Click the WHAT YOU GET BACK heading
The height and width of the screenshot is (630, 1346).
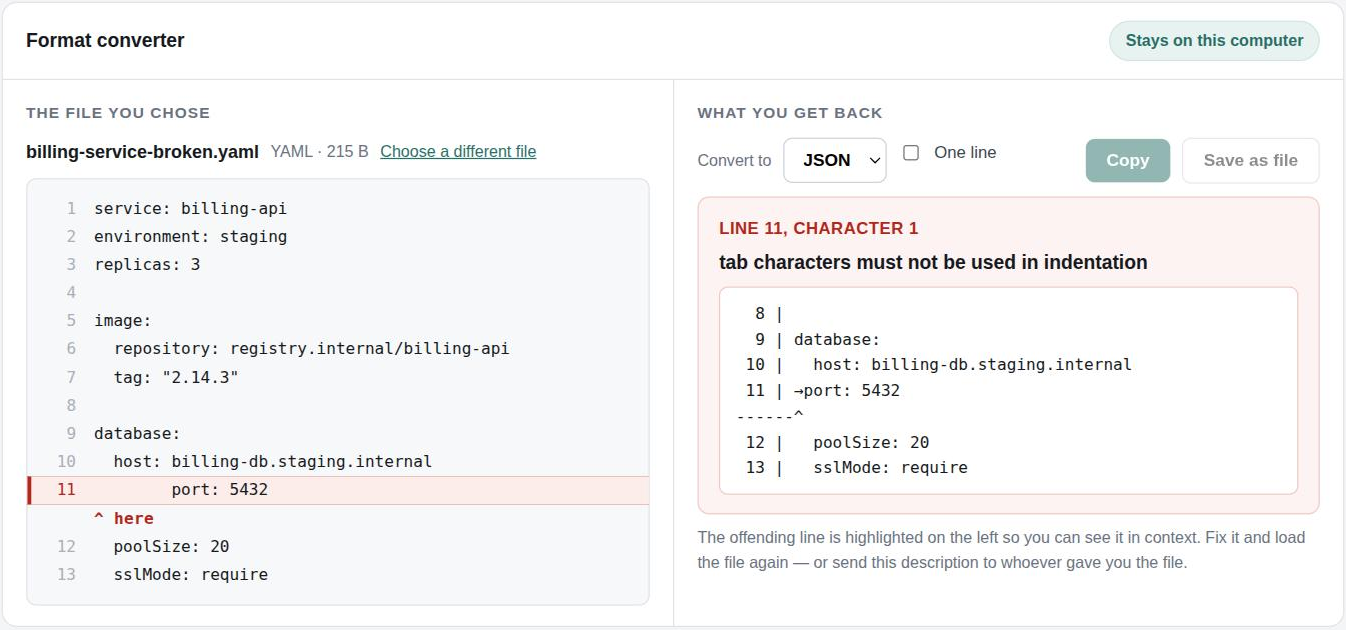790,113
